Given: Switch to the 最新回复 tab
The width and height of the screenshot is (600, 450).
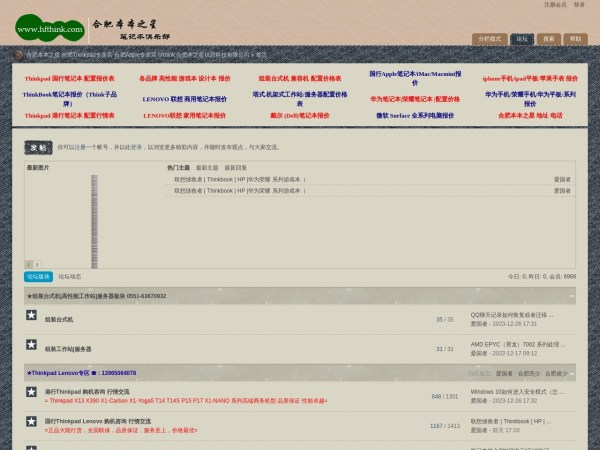Looking at the screenshot, I should tap(235, 168).
